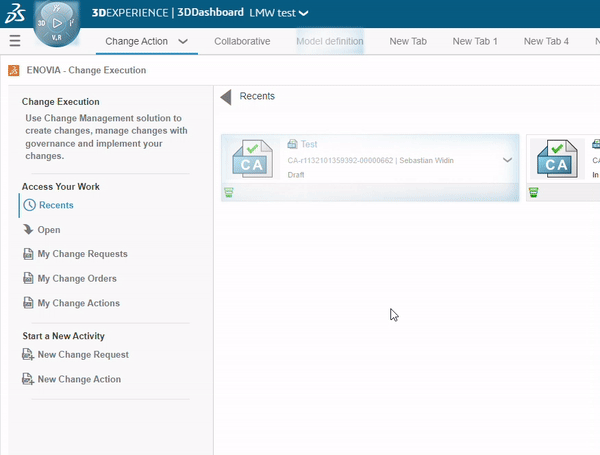The image size is (600, 455).
Task: Open the Recents link
Action: click(56, 205)
